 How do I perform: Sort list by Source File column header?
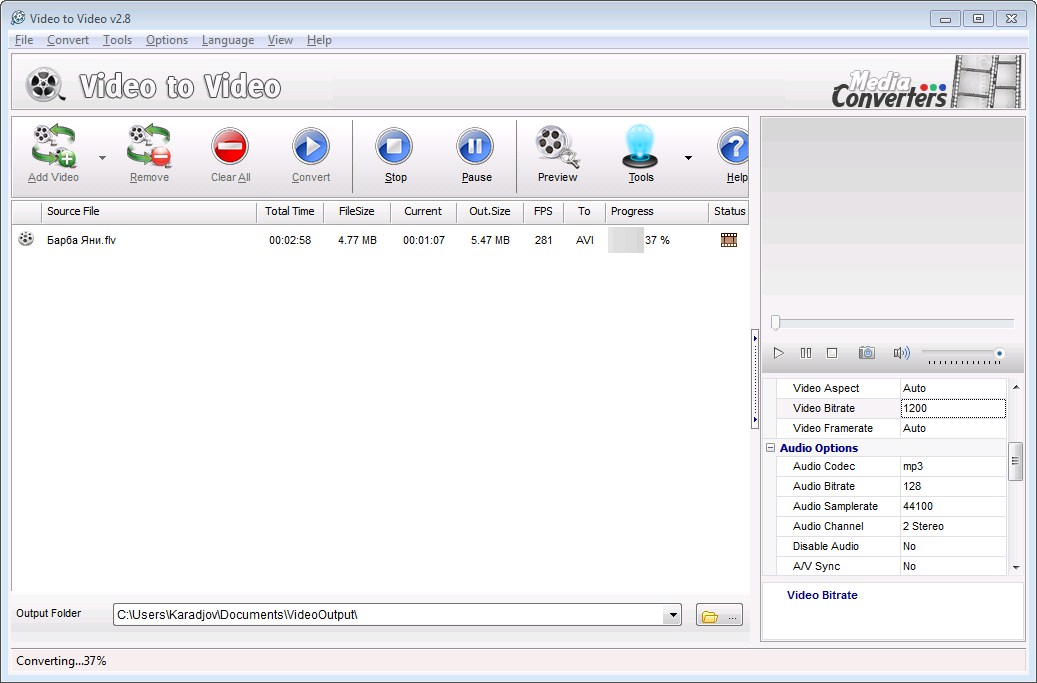pos(149,211)
